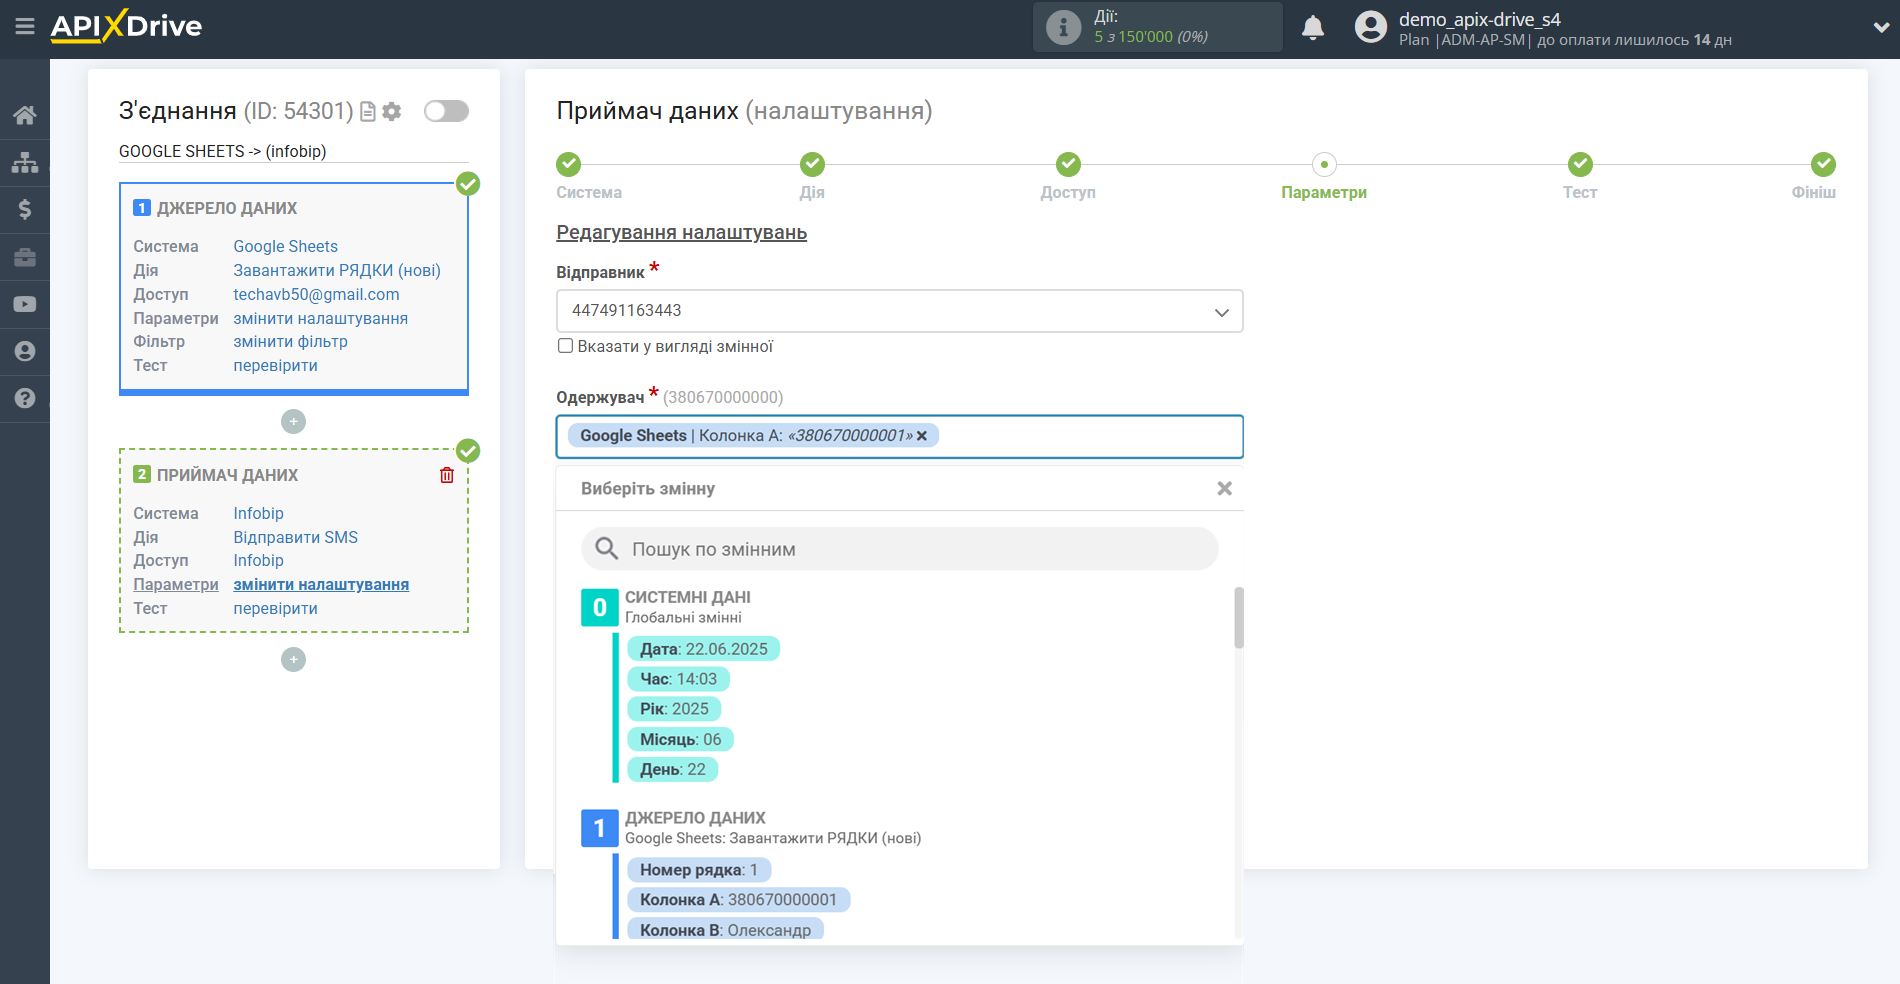Close the variable selection panel
Viewport: 1900px width, 984px height.
point(1224,489)
